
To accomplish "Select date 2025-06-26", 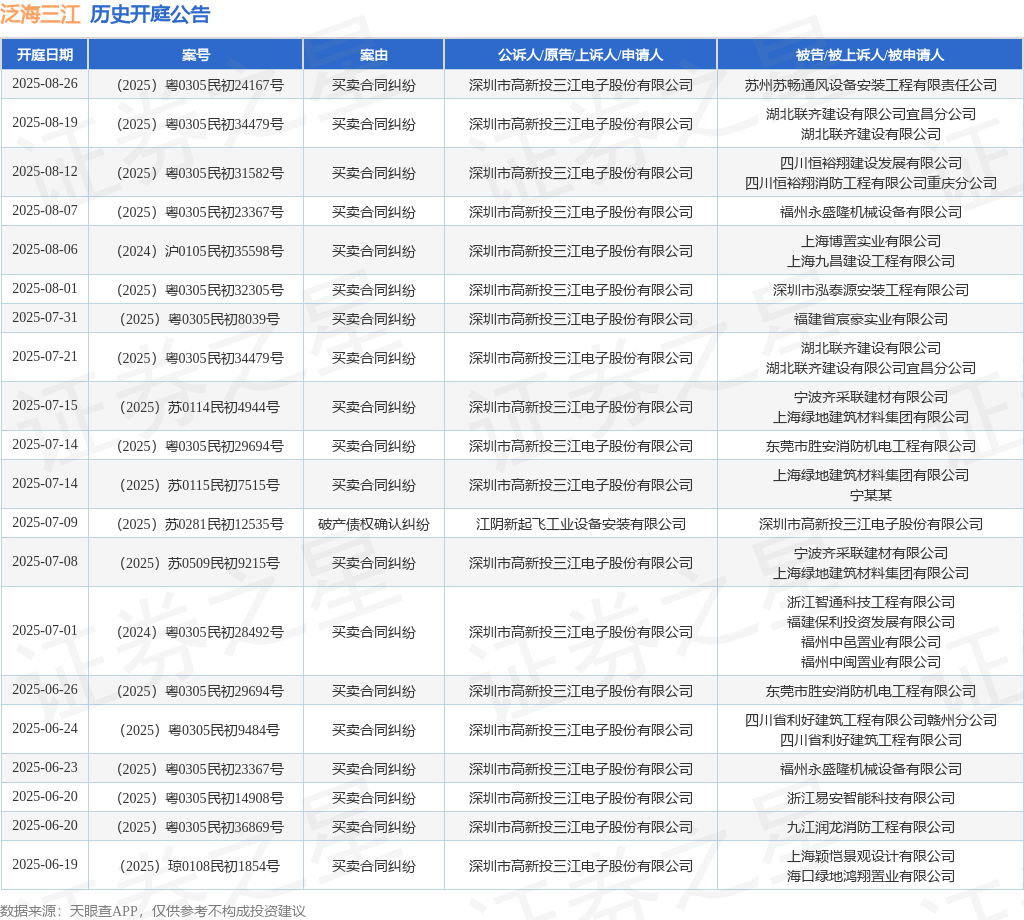I will (x=44, y=690).
